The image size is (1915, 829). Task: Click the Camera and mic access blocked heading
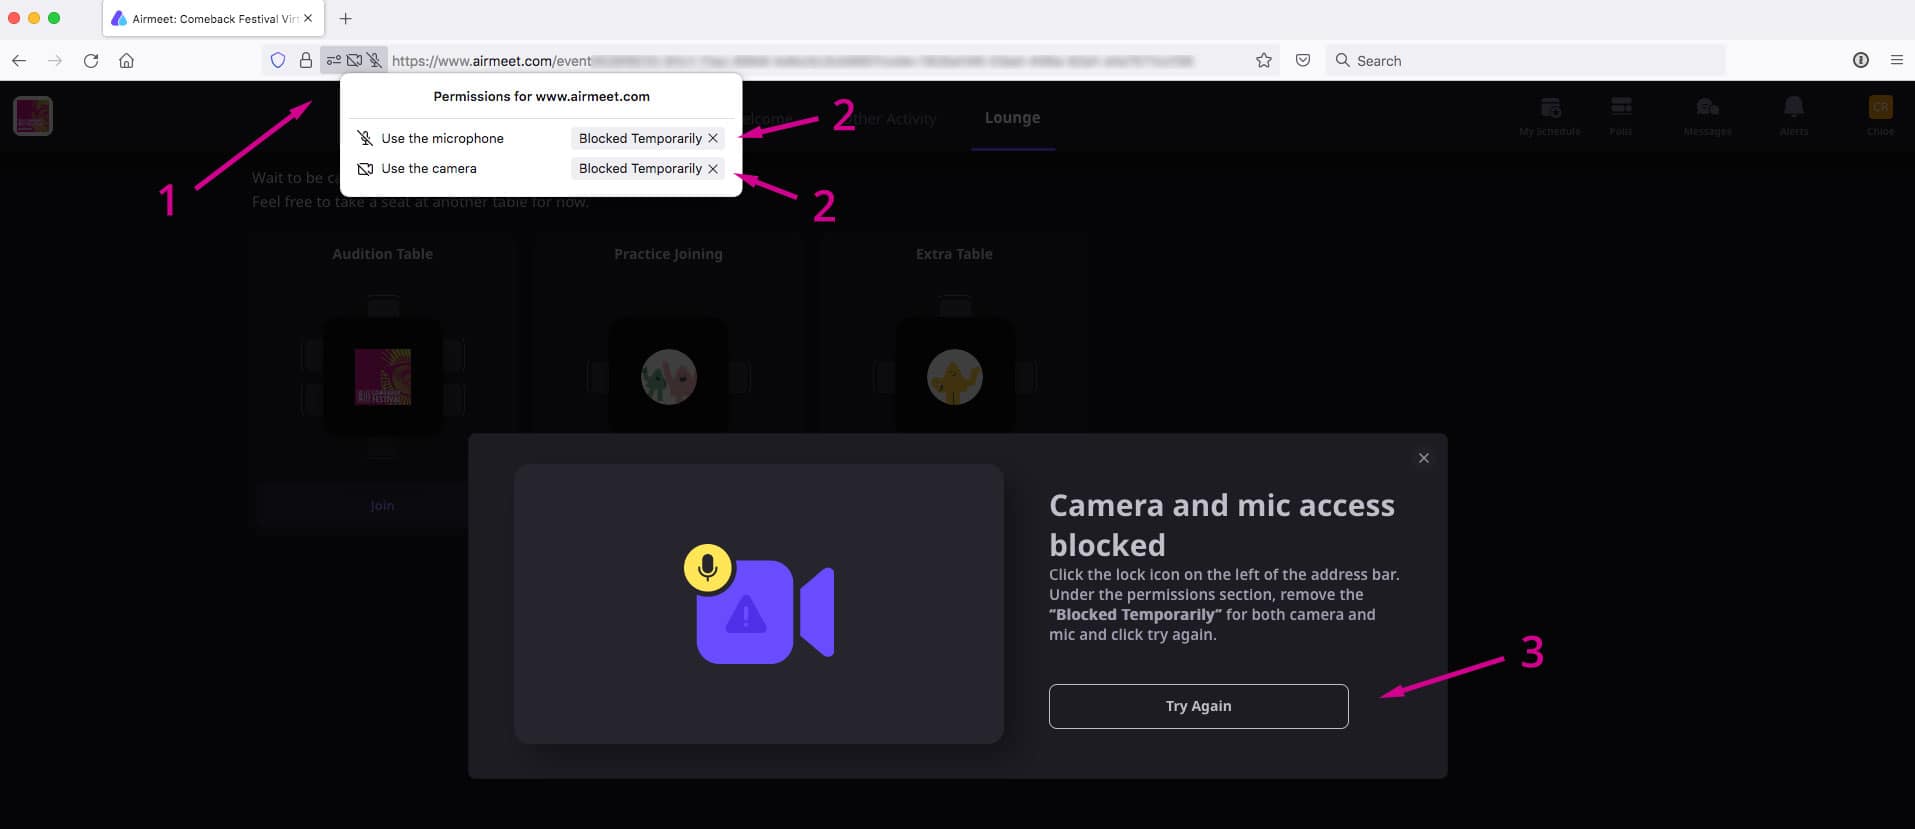[1222, 525]
